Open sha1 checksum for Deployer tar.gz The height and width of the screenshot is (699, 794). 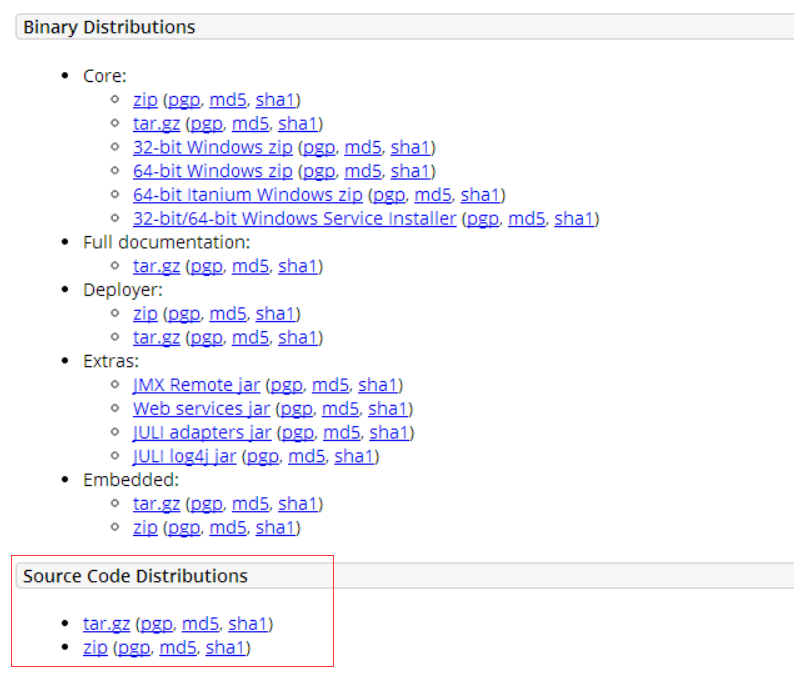click(298, 338)
